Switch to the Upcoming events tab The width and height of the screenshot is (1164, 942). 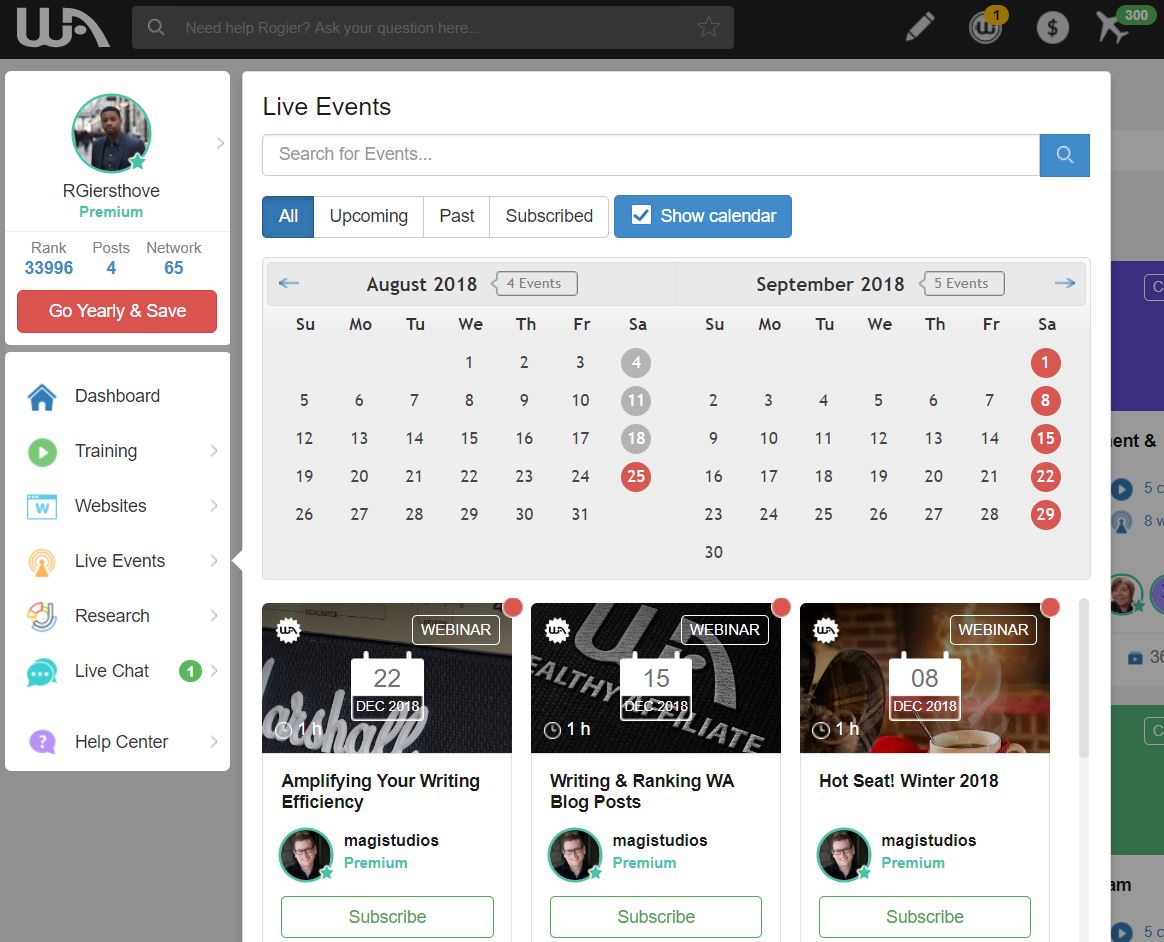[x=368, y=216]
